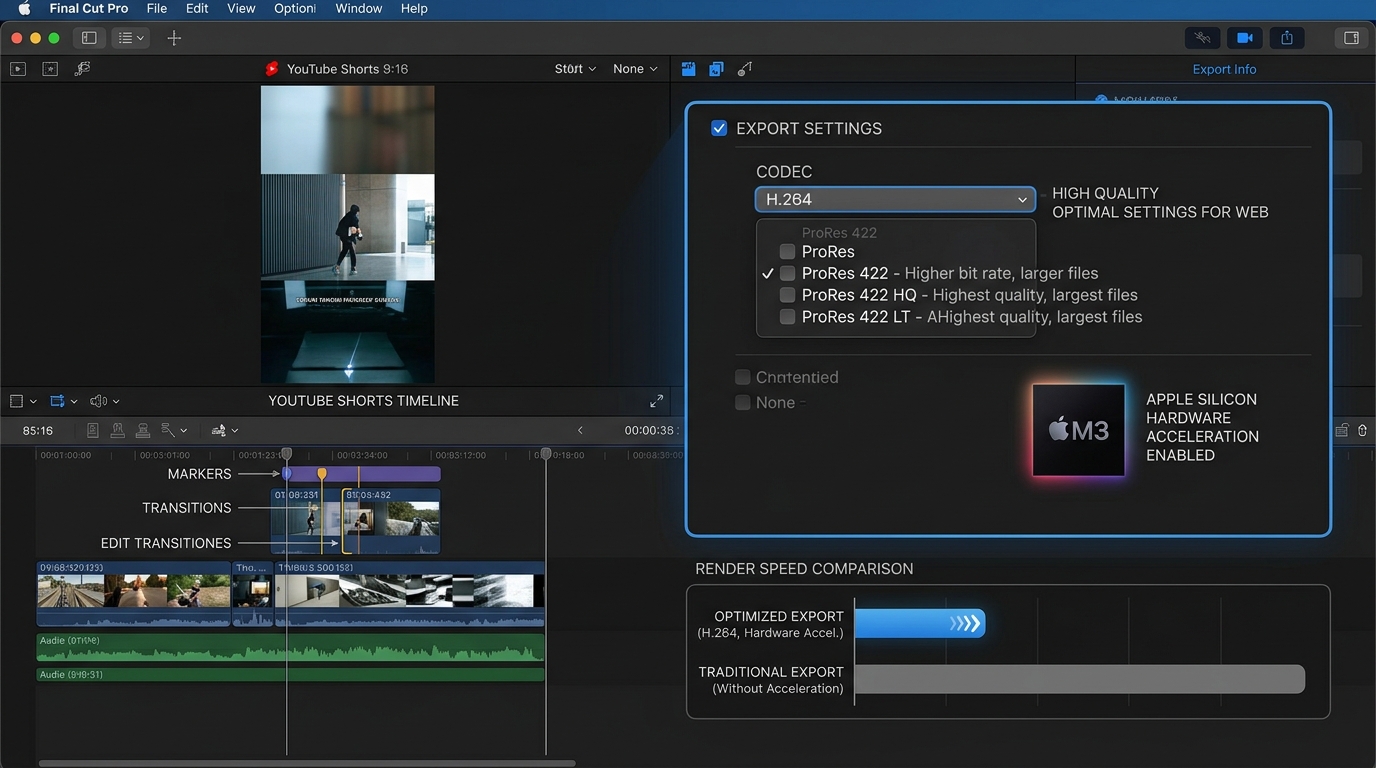Click the 85:16 timecode display
The image size is (1376, 768).
38,430
